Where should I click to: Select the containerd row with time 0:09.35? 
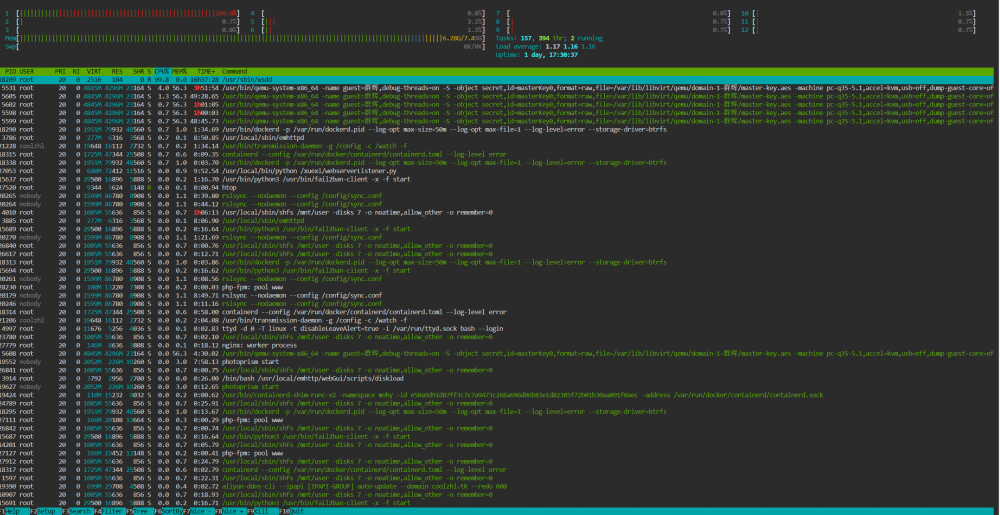point(497,154)
